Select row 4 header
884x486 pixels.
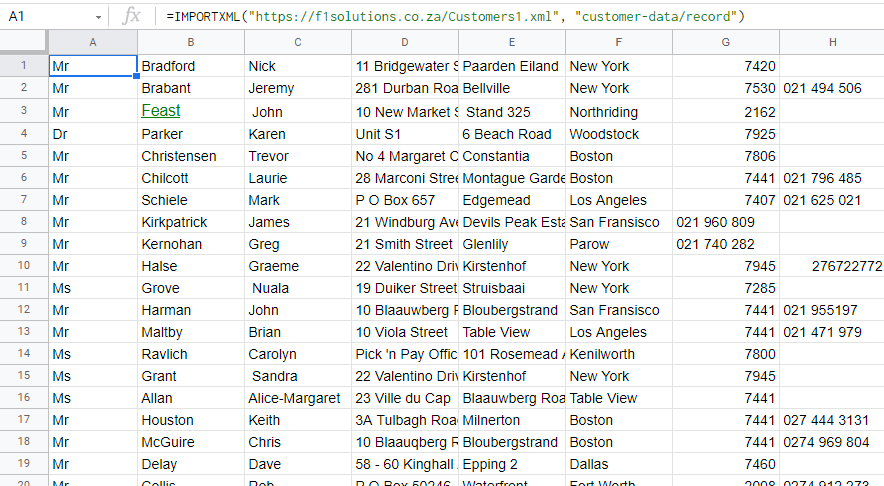[23, 134]
